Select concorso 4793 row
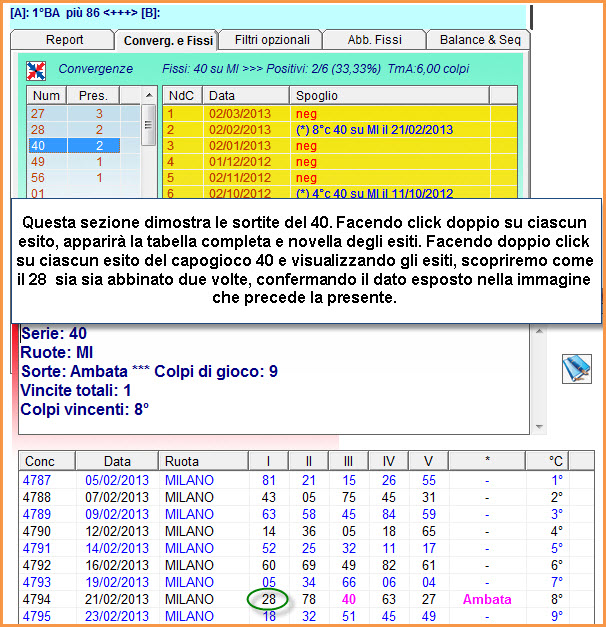Image resolution: width=606 pixels, height=627 pixels. [x=306, y=582]
